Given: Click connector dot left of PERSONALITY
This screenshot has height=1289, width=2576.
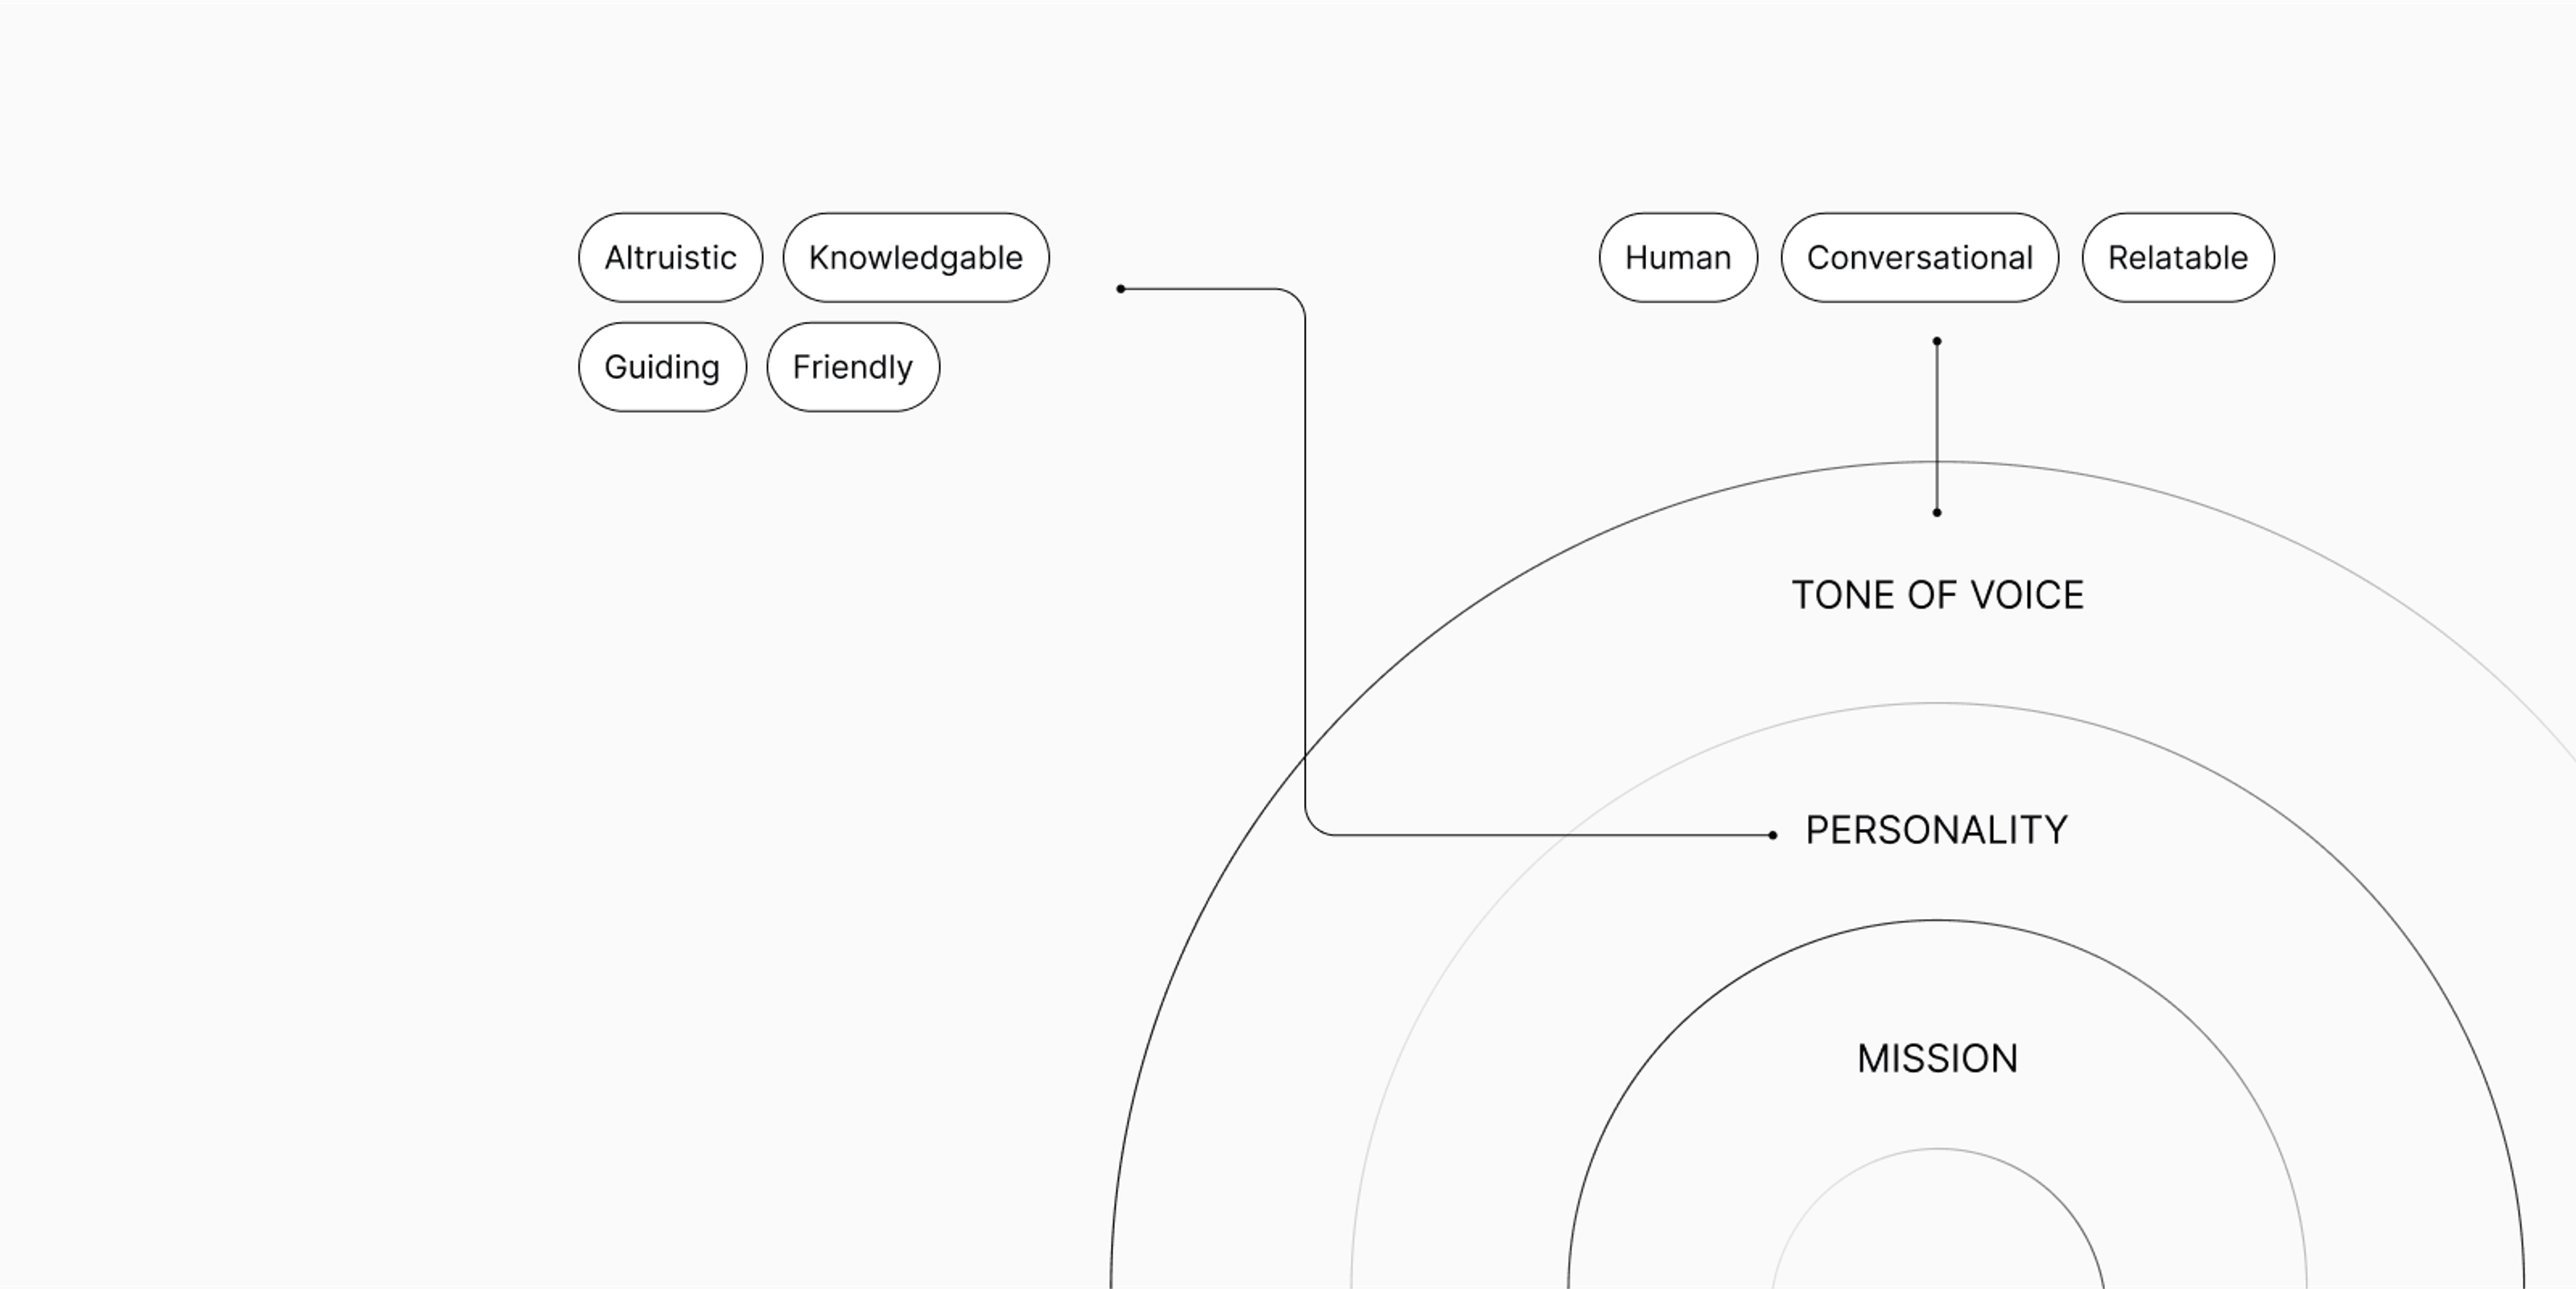Looking at the screenshot, I should [x=1773, y=835].
